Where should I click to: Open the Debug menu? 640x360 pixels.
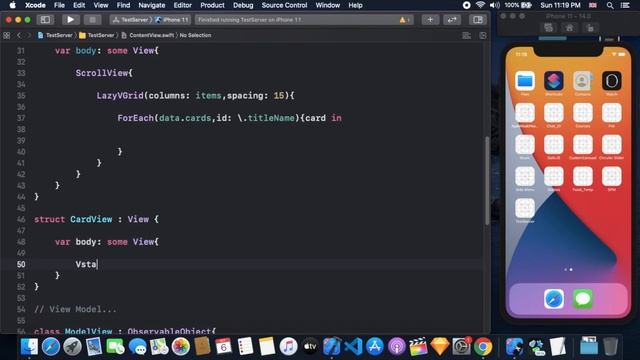243,5
